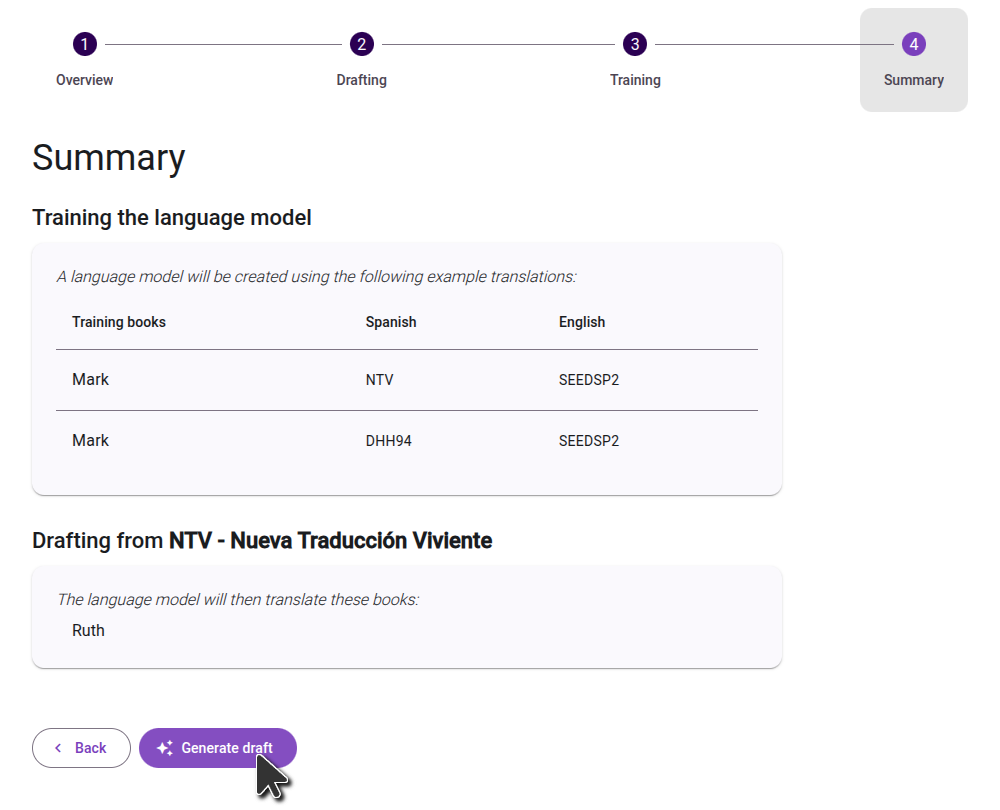This screenshot has width=1000, height=810.
Task: Click the Spanish column header
Action: point(391,322)
